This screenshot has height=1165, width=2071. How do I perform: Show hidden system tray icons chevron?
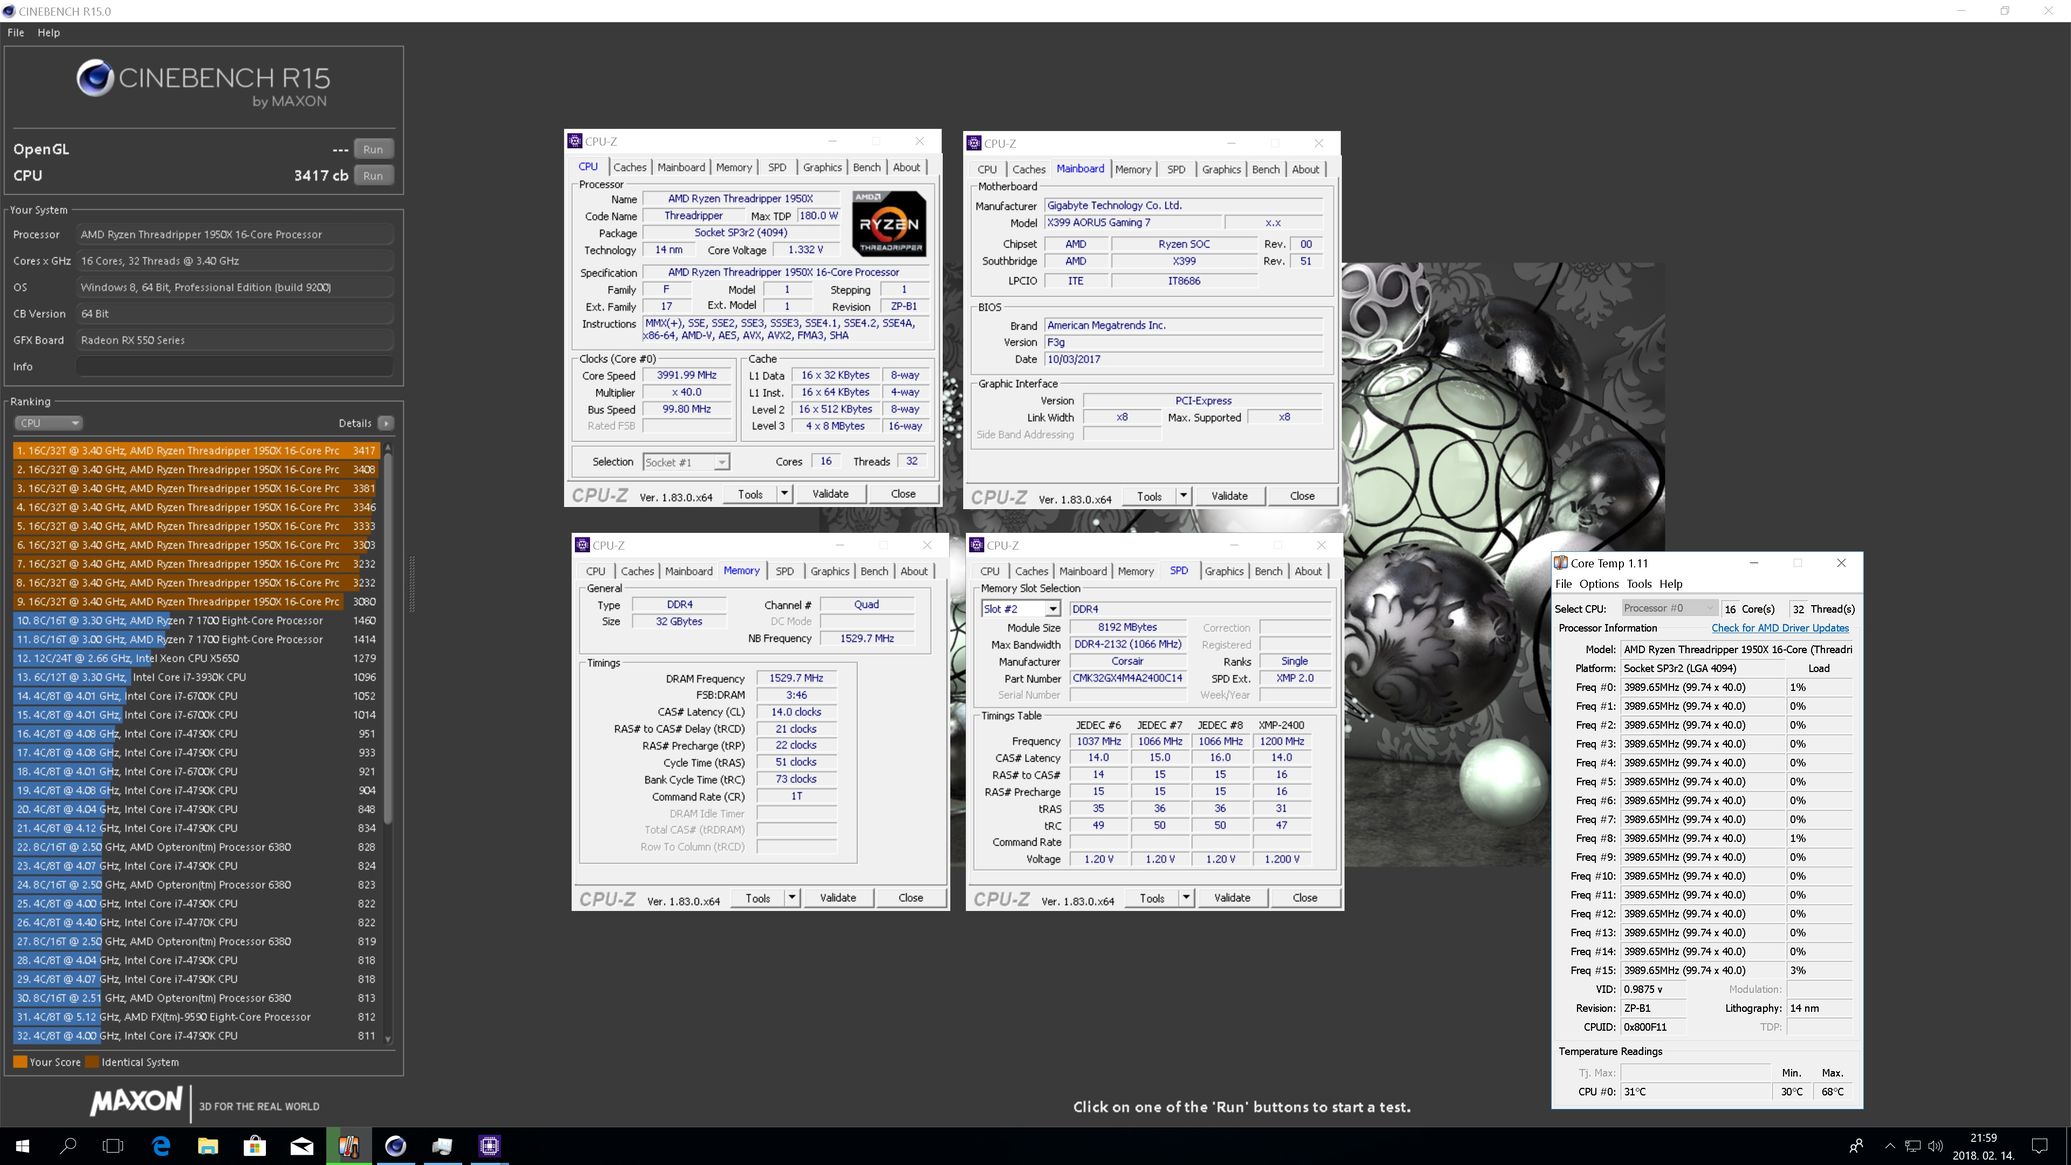tap(1889, 1146)
